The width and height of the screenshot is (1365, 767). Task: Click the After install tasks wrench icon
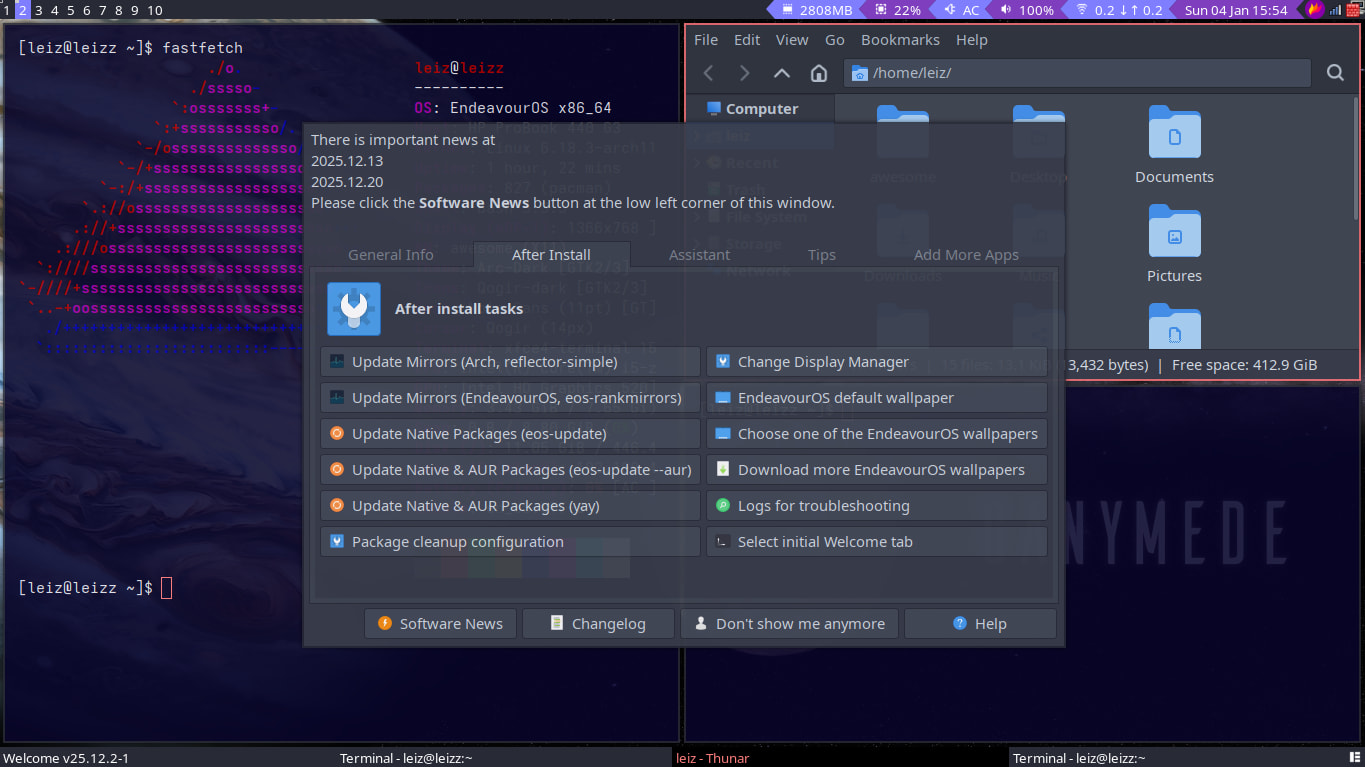click(353, 309)
